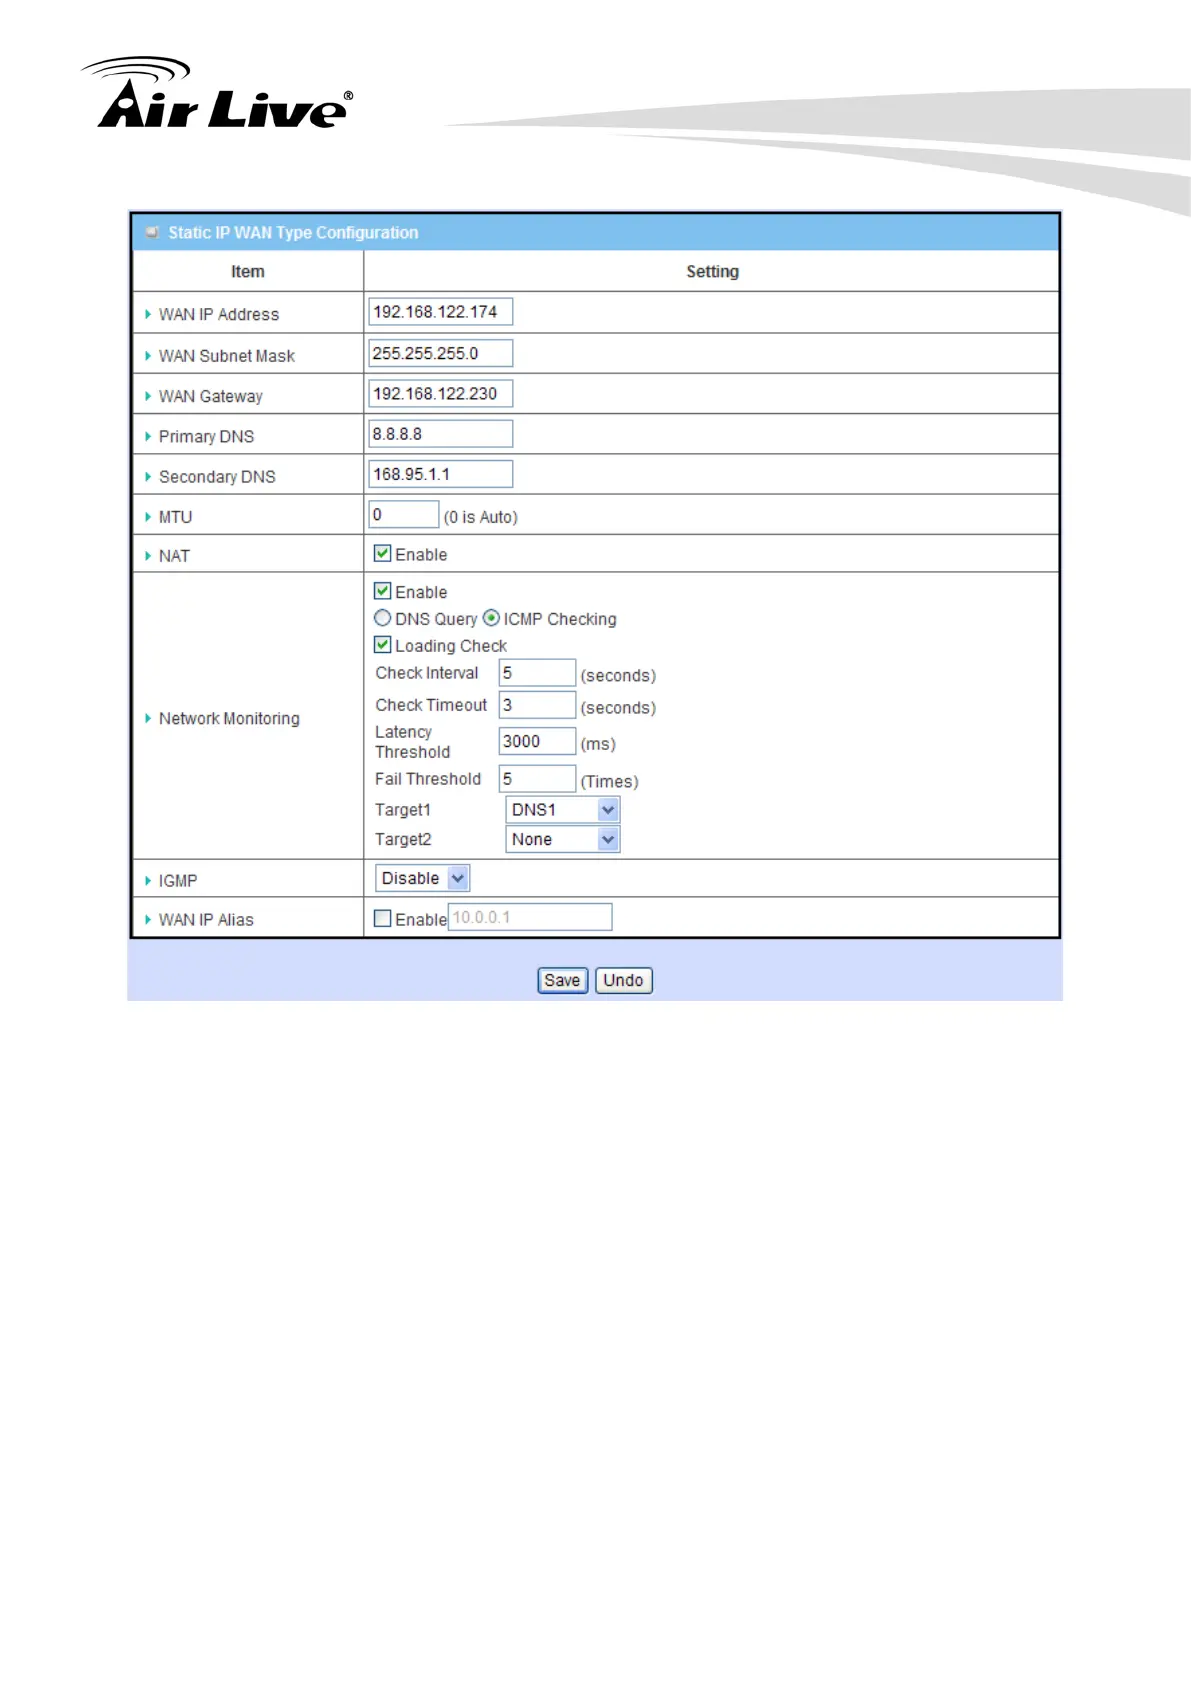Click the MTU value field
Screen dimensions: 1191x1684
(x=403, y=515)
